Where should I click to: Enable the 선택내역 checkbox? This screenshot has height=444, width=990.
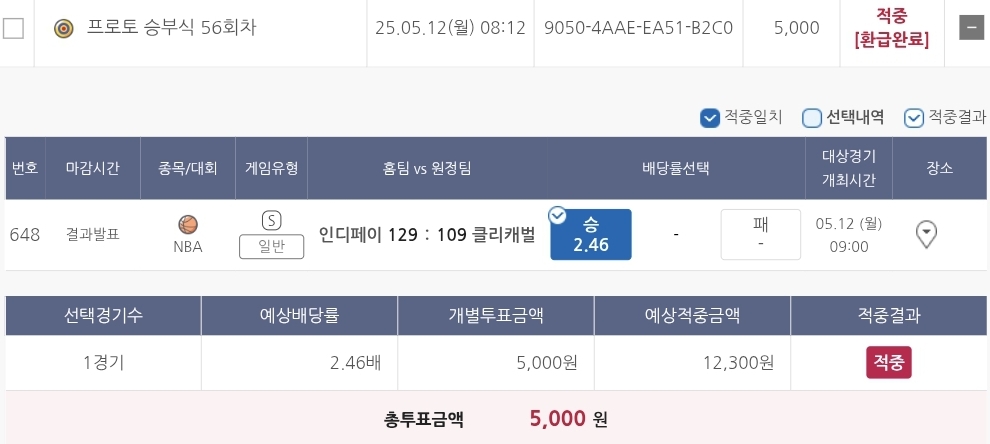tap(812, 118)
